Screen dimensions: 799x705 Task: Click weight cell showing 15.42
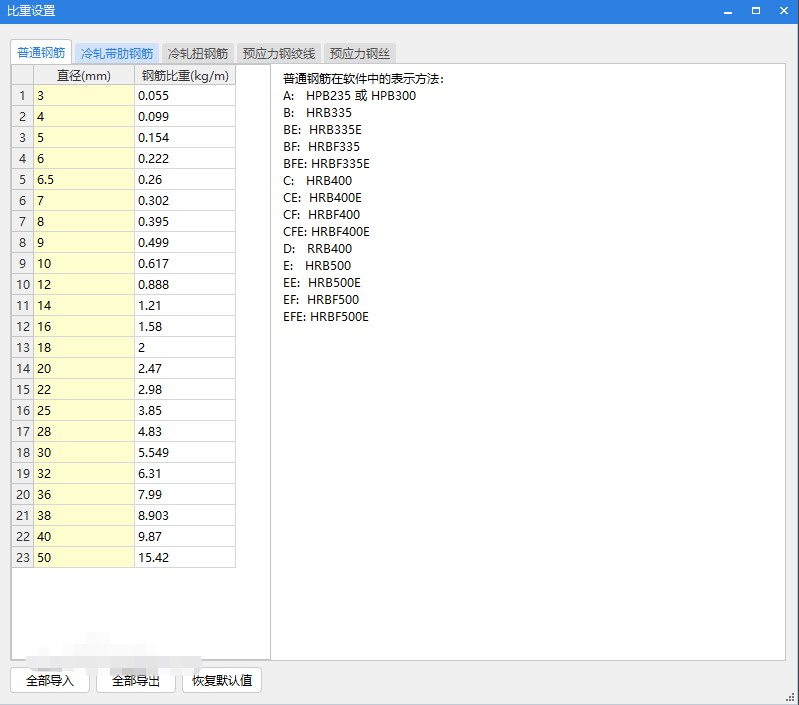coord(185,557)
